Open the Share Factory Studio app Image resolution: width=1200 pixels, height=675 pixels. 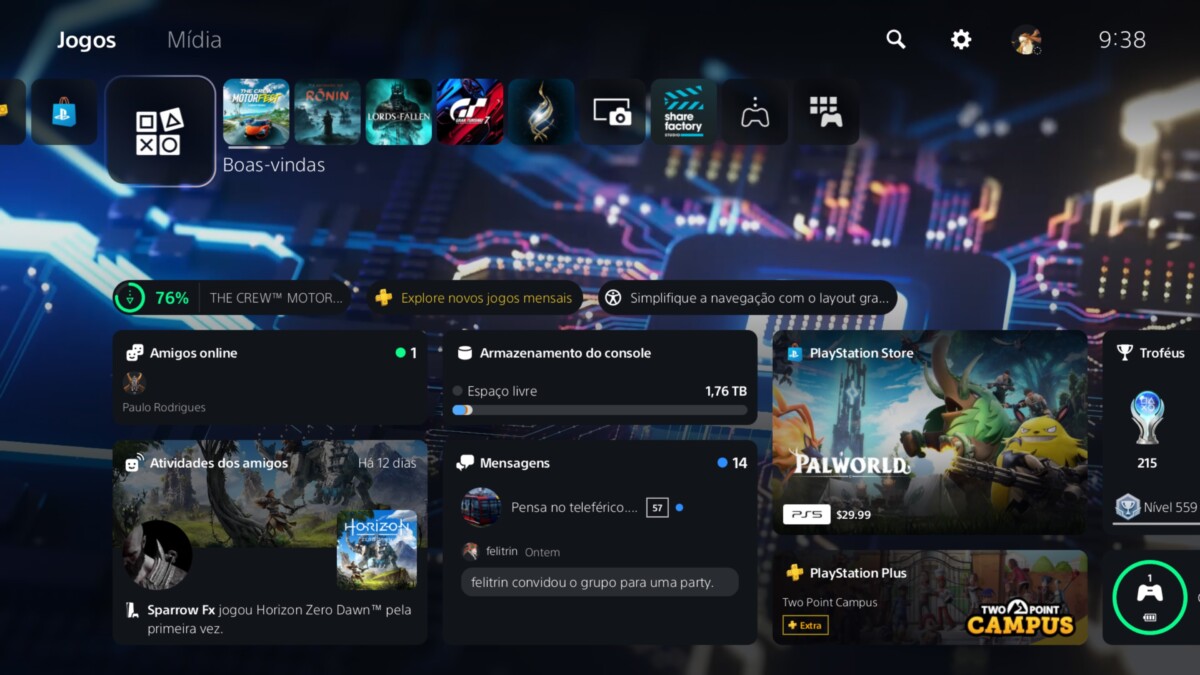pos(684,112)
